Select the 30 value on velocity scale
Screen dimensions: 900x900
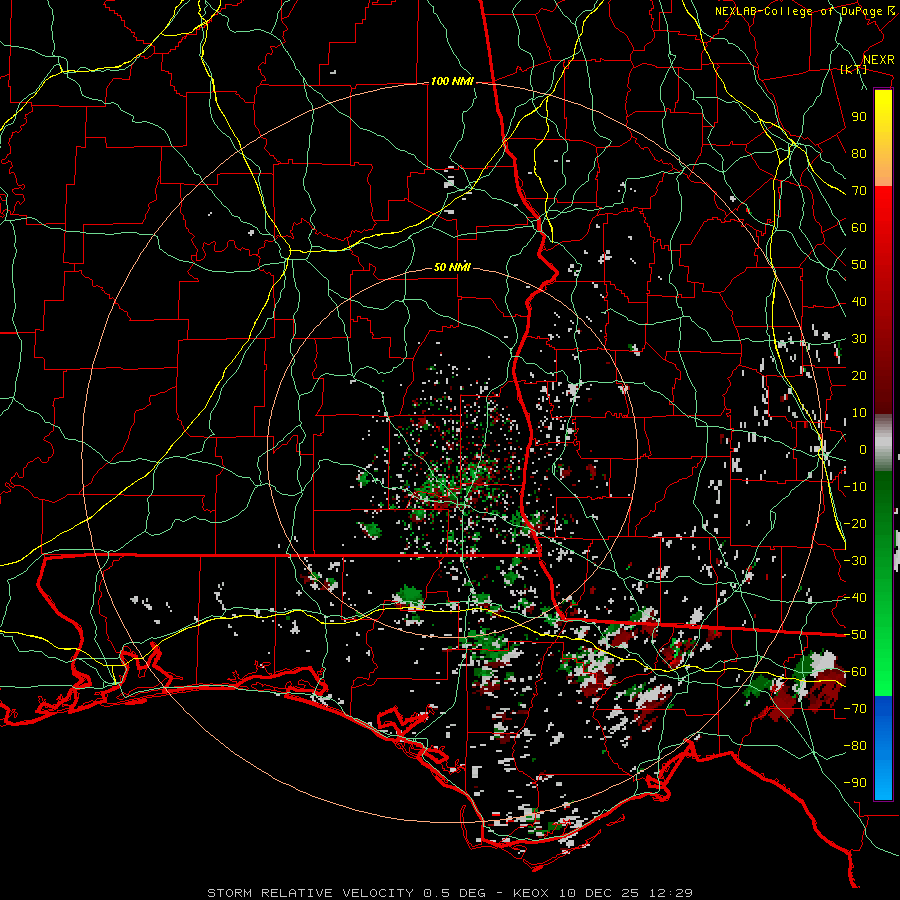point(859,339)
